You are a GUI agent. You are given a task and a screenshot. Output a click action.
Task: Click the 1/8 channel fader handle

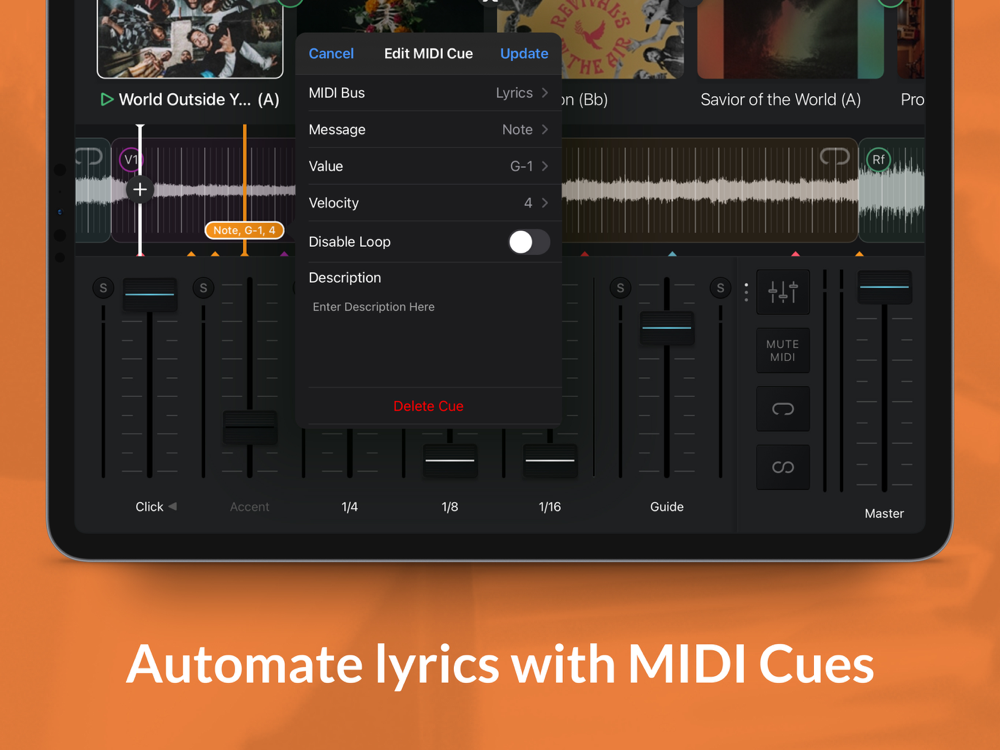(x=450, y=460)
